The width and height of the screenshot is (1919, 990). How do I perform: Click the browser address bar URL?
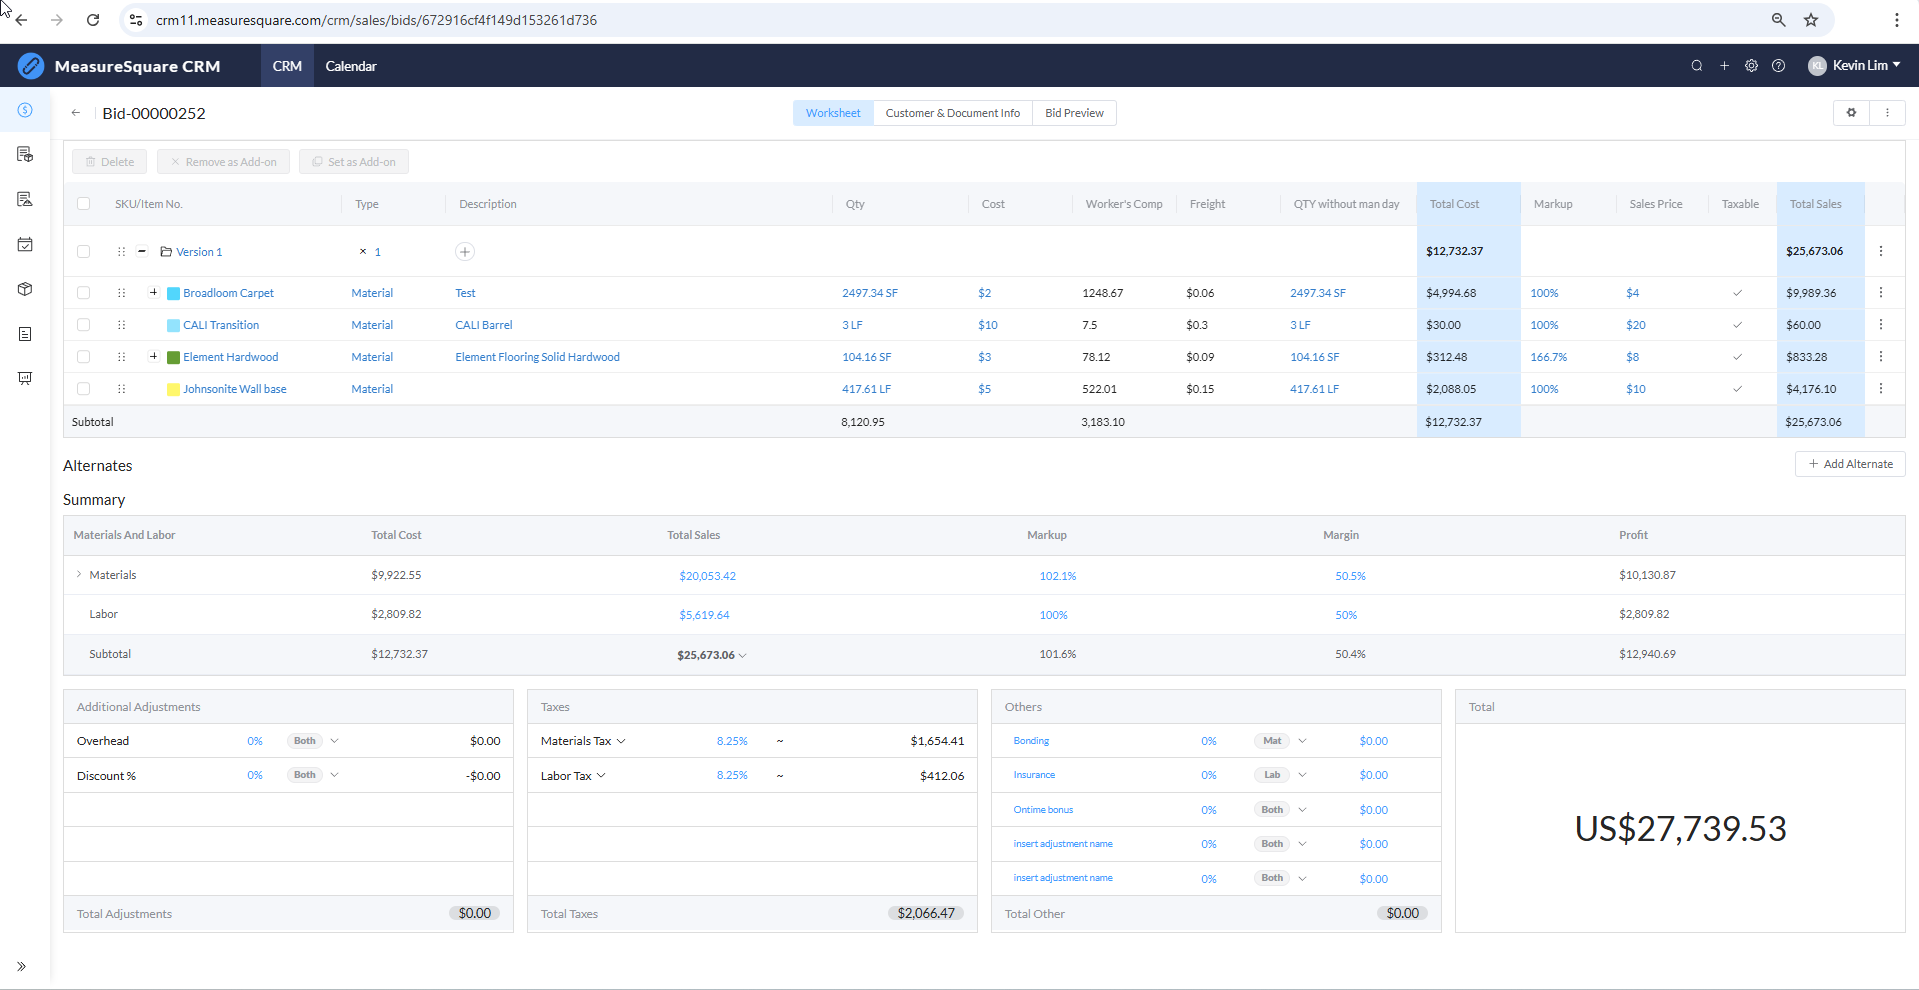376,20
